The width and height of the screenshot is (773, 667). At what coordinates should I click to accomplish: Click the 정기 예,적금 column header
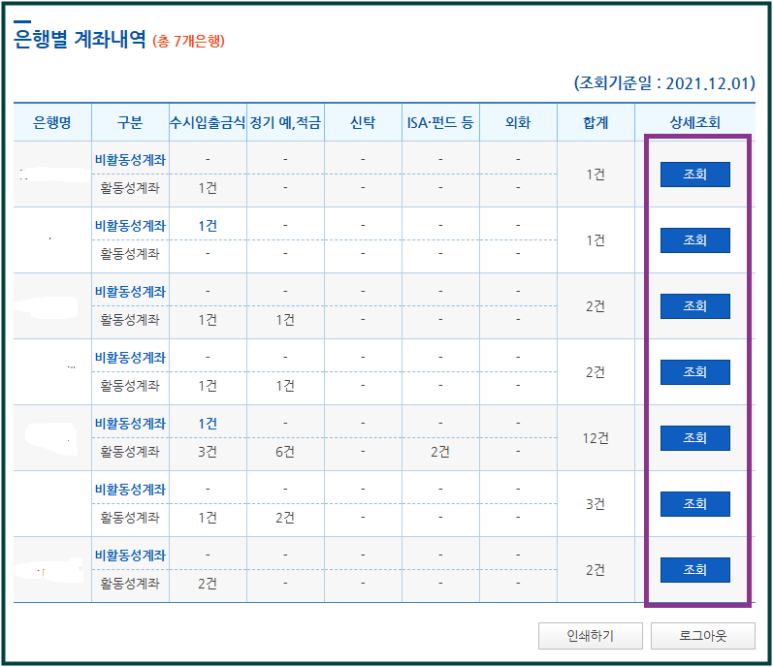285,122
